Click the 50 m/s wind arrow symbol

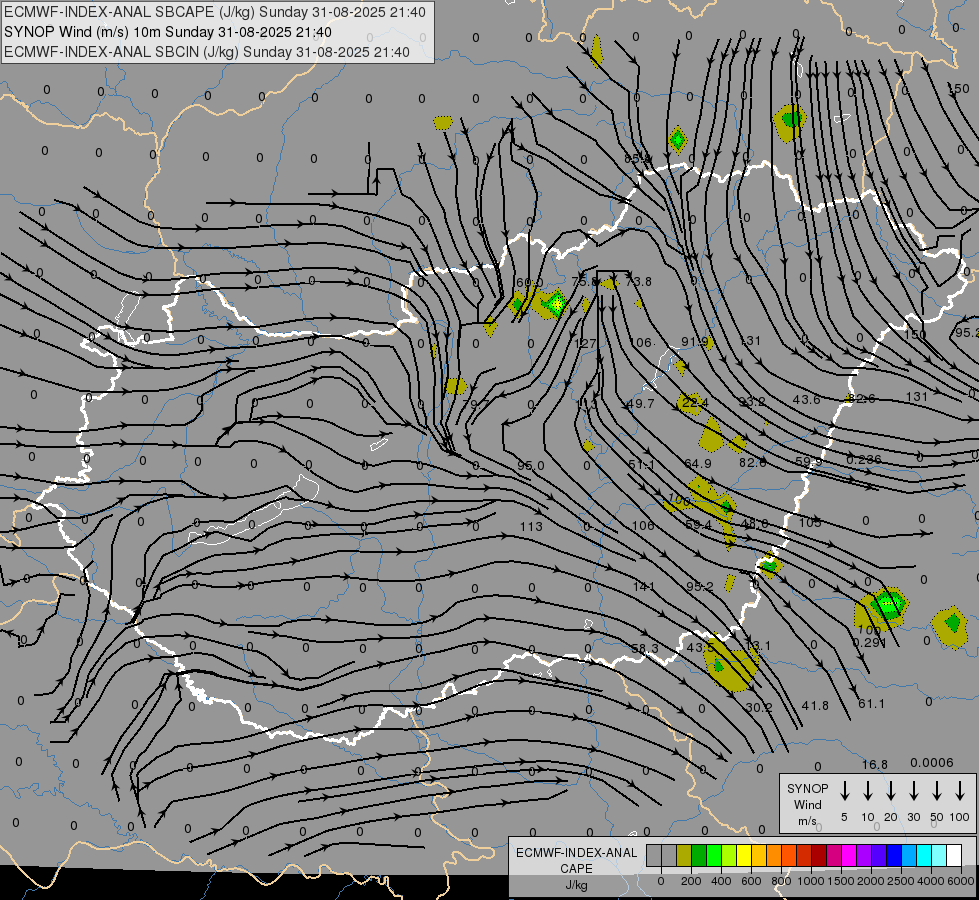point(937,791)
